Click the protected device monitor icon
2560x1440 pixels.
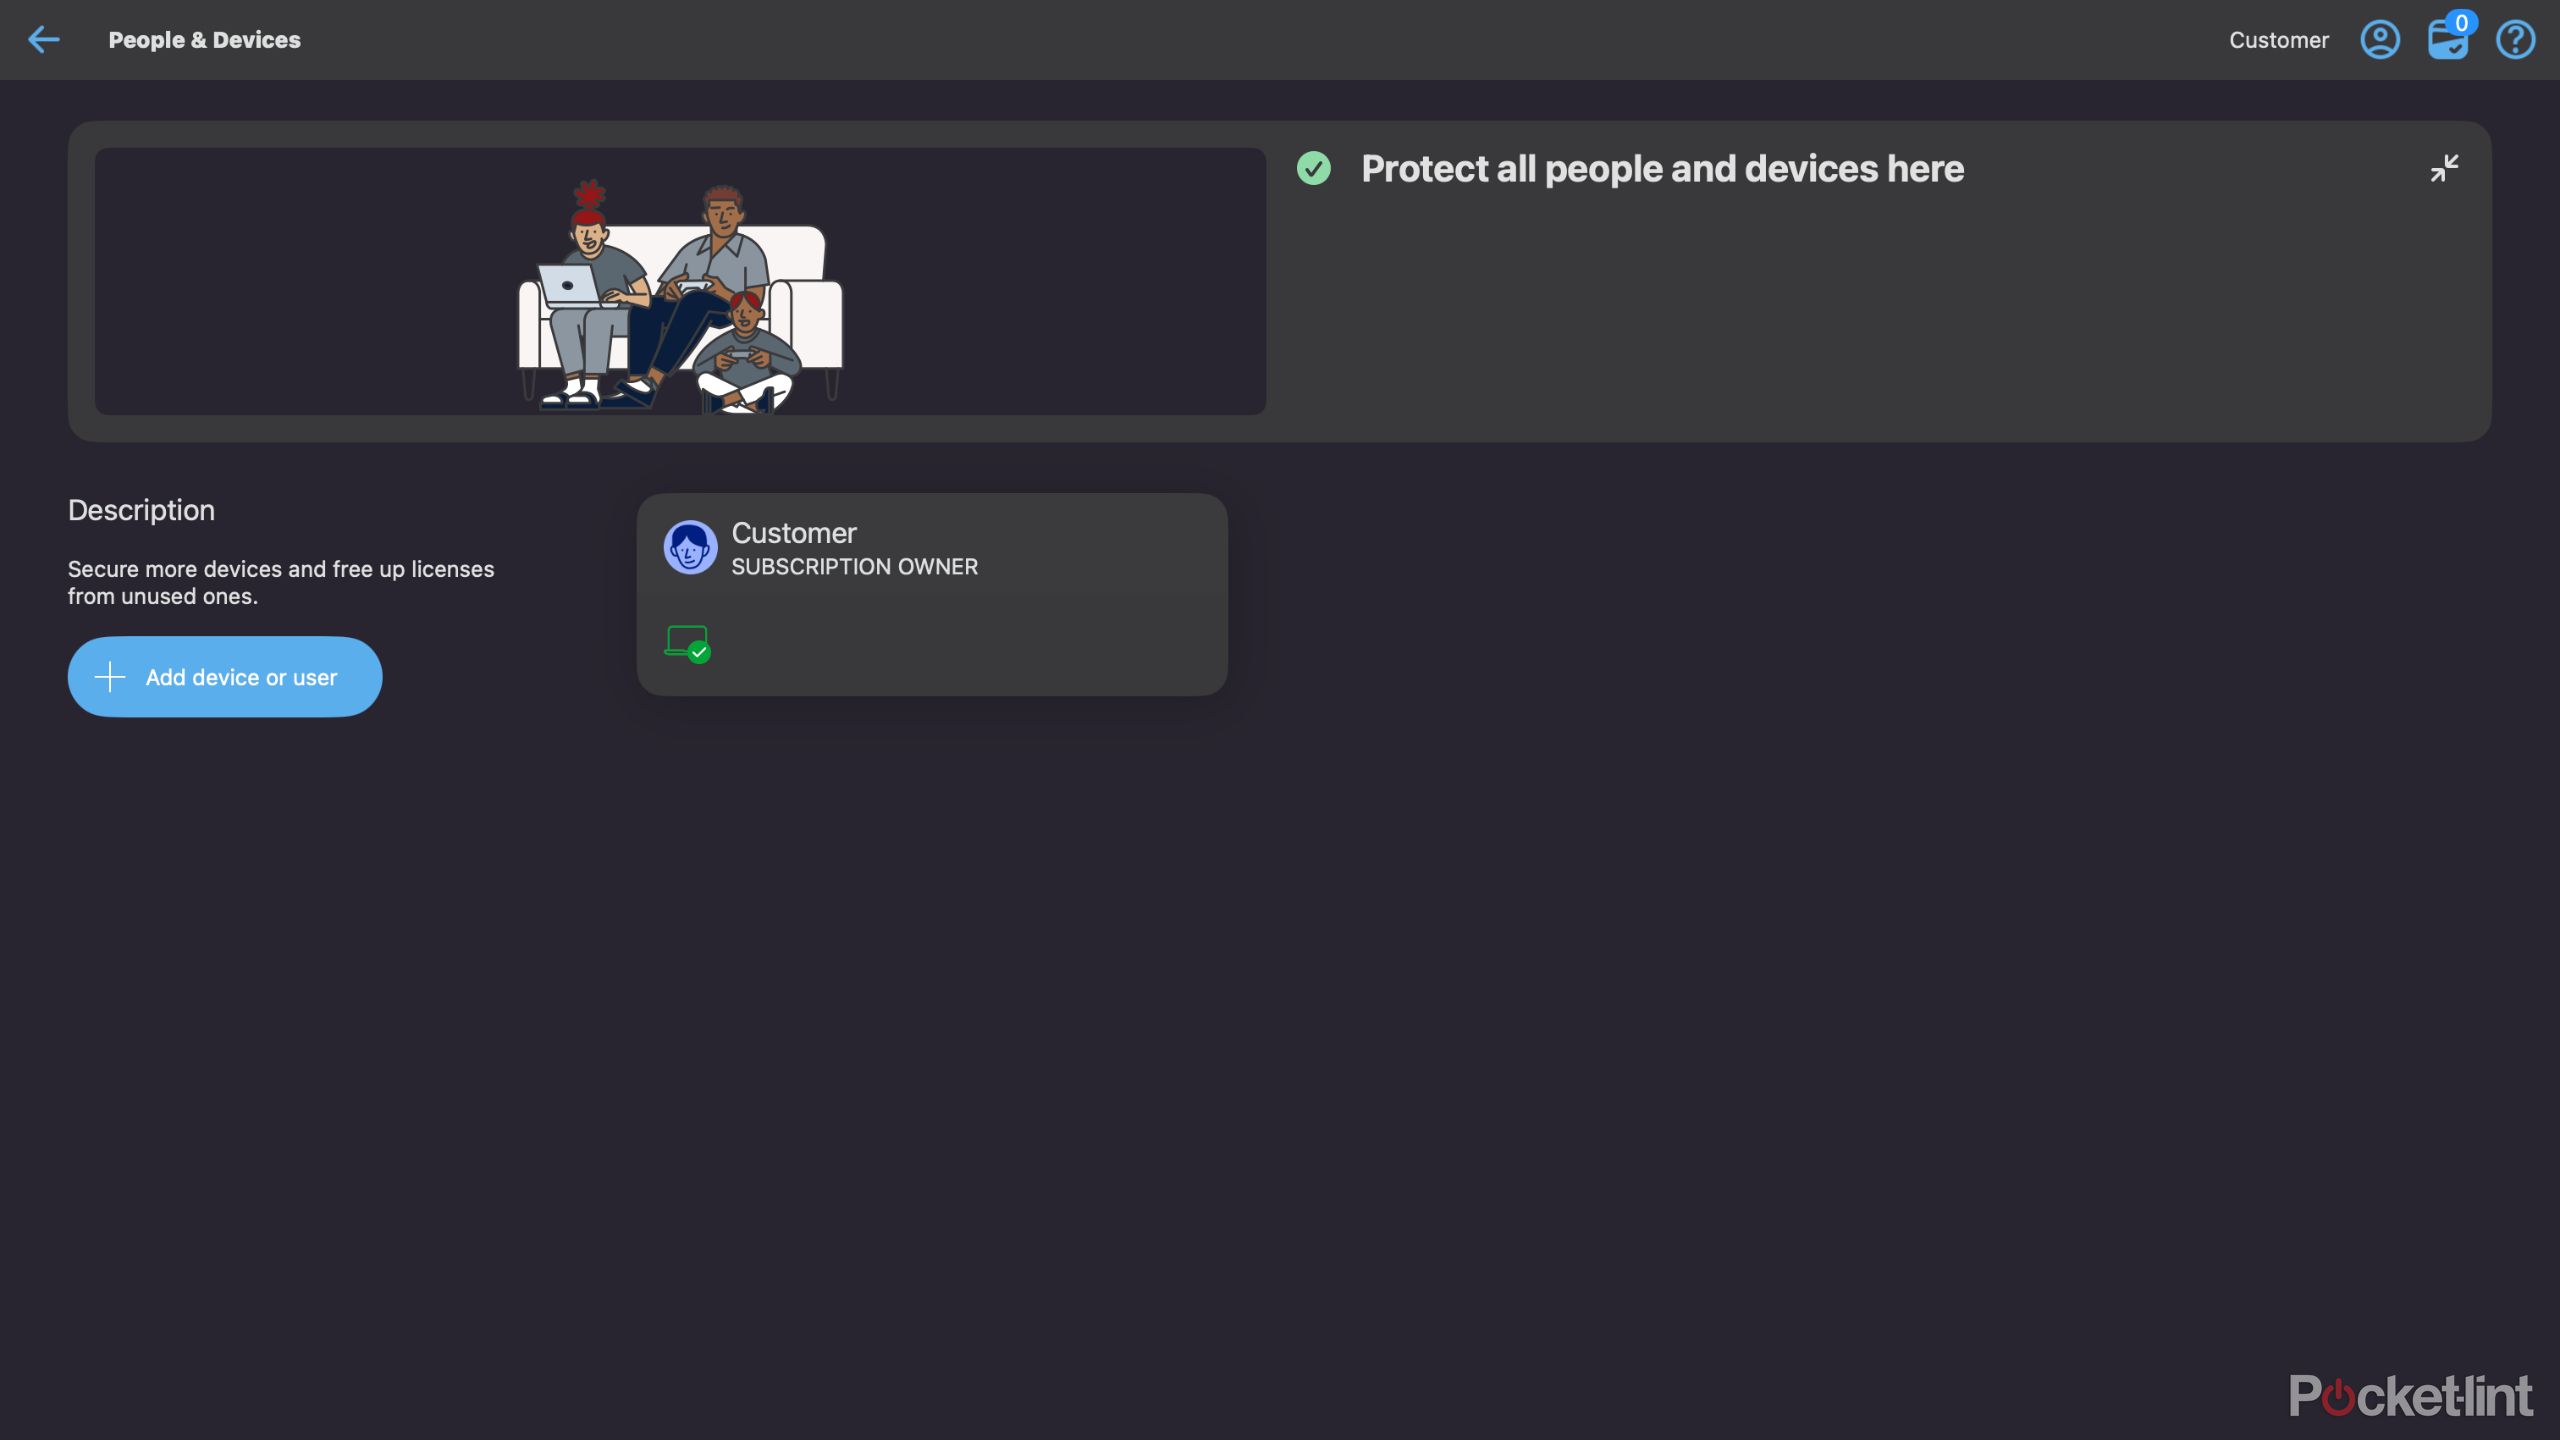tap(686, 644)
